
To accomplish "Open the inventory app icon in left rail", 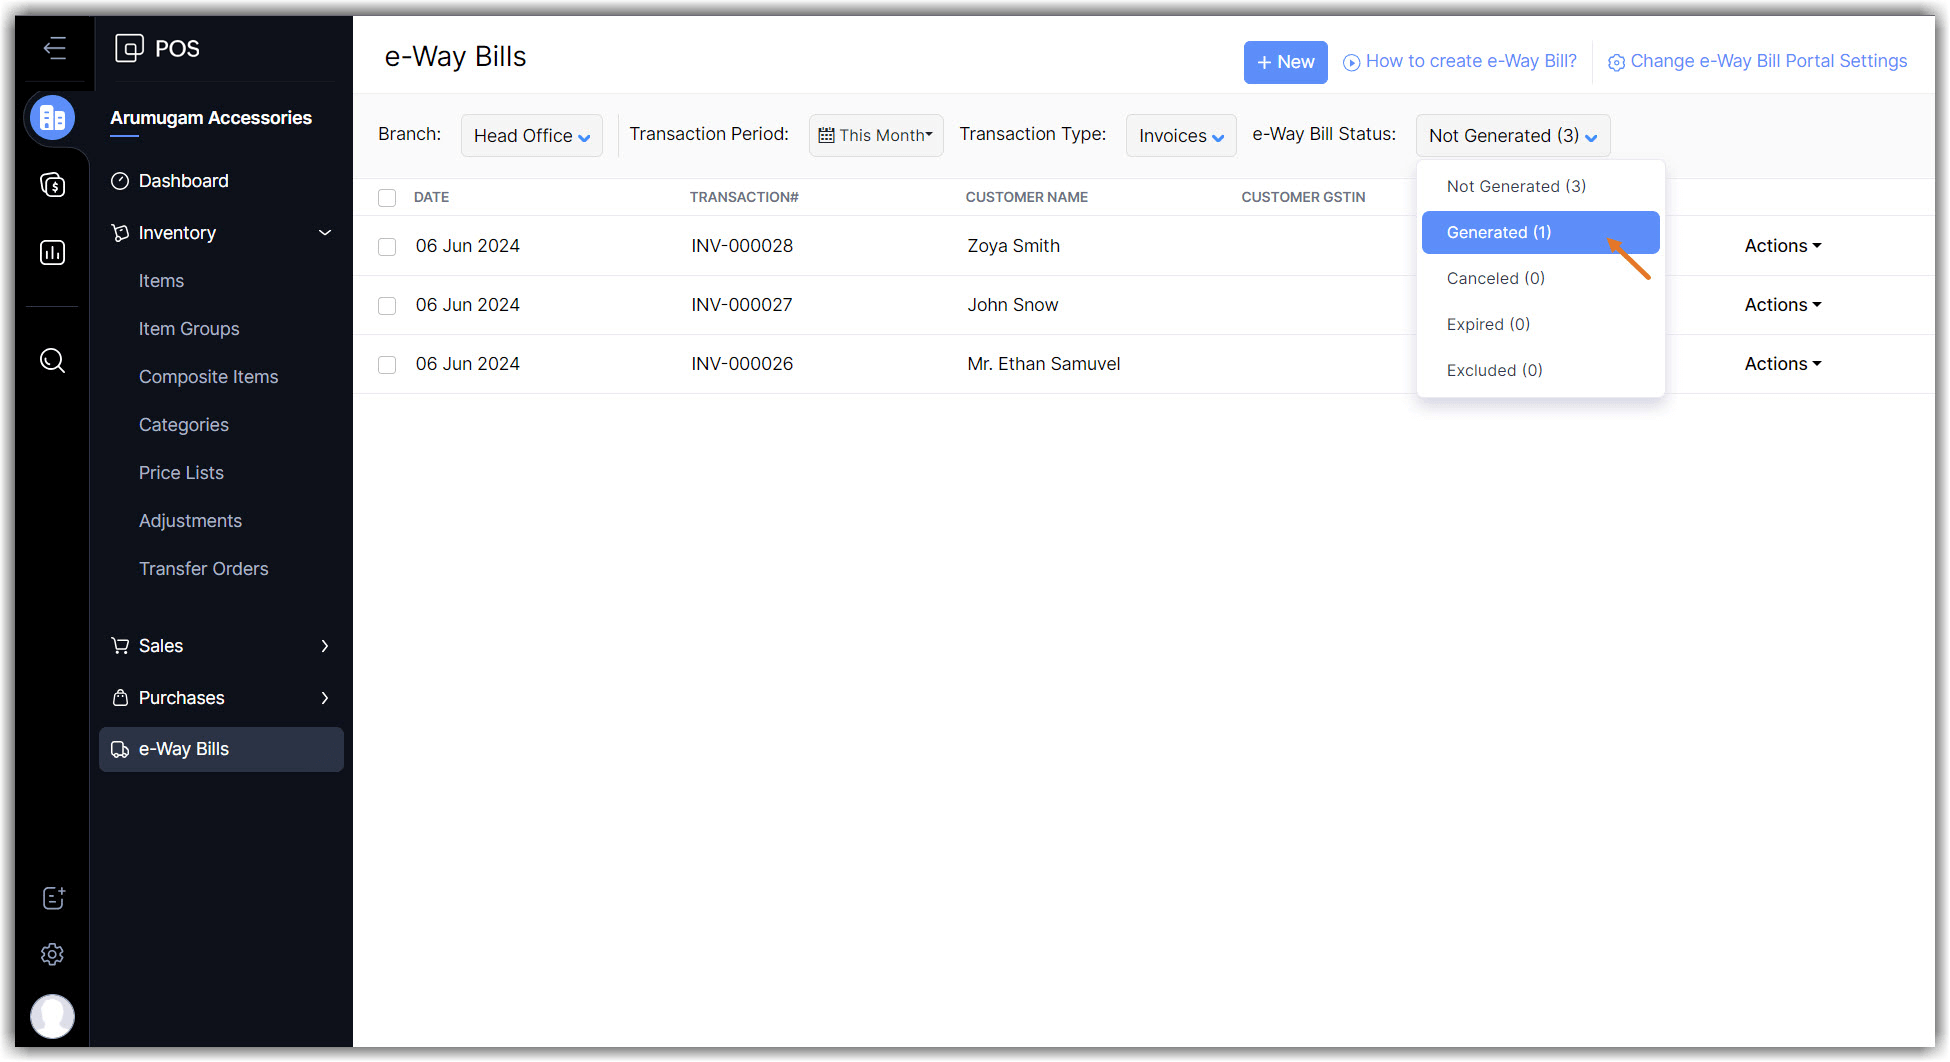I will click(53, 118).
